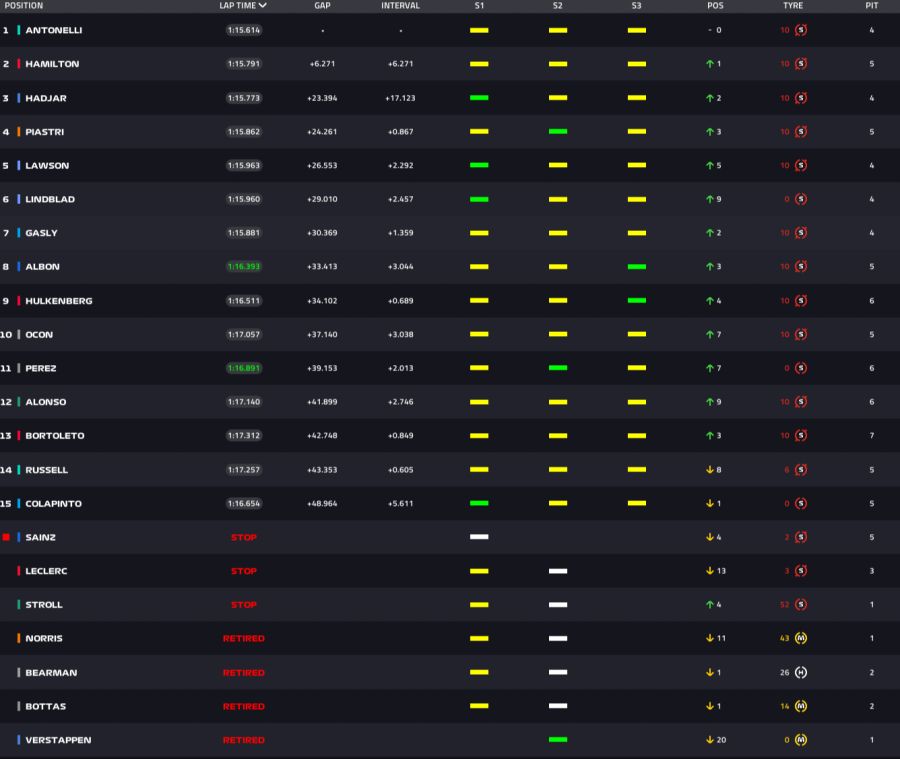This screenshot has width=900, height=759.
Task: Click Stroll's soft tyre icon
Action: pos(801,605)
